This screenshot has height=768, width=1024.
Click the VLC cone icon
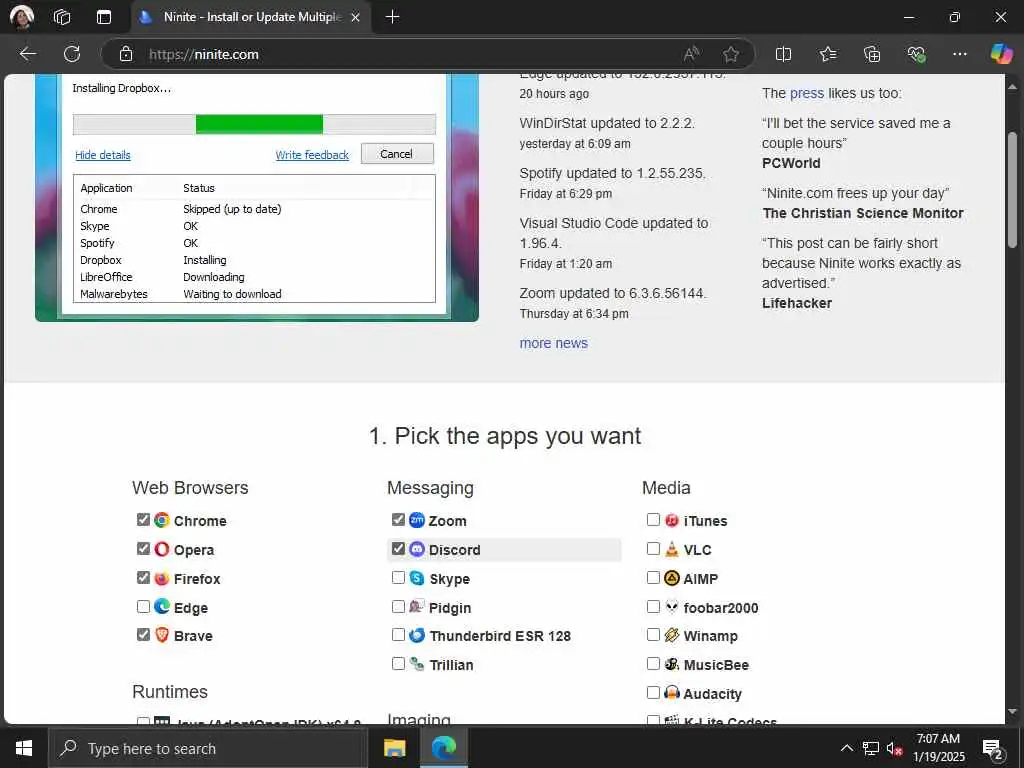pos(671,549)
